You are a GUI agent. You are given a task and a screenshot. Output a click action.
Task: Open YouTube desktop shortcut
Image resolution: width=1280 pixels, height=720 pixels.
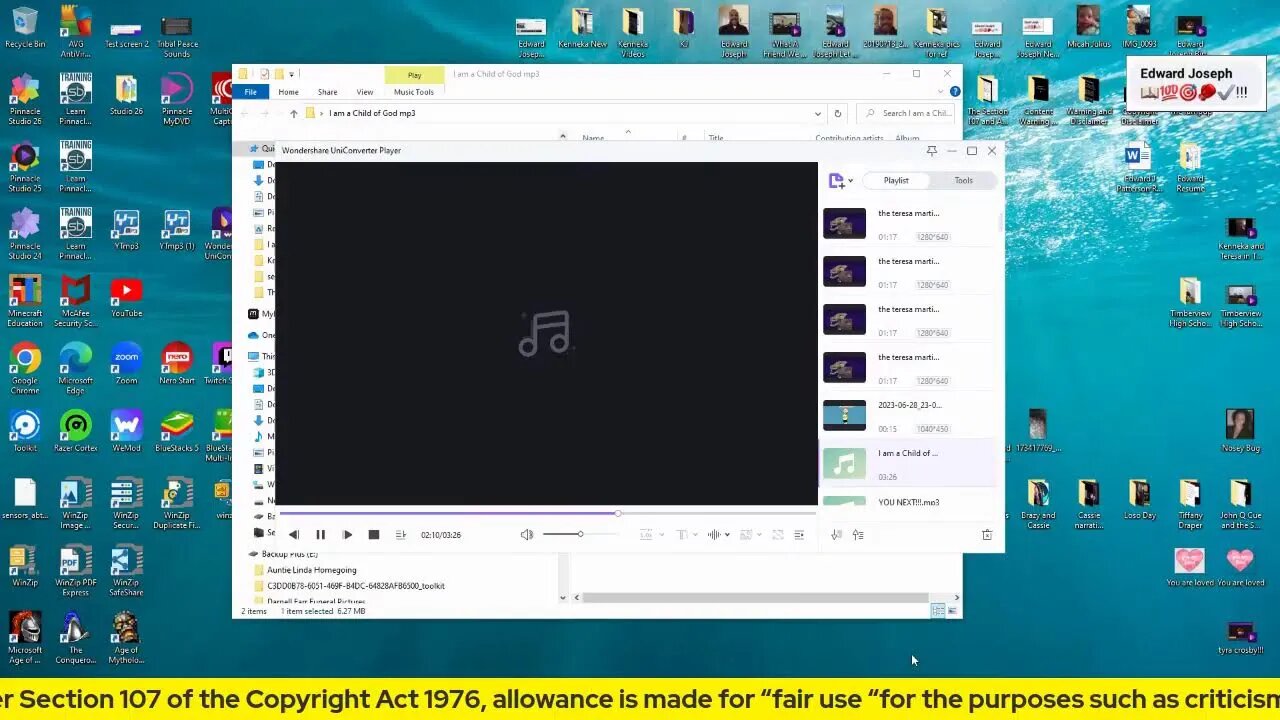coord(126,297)
